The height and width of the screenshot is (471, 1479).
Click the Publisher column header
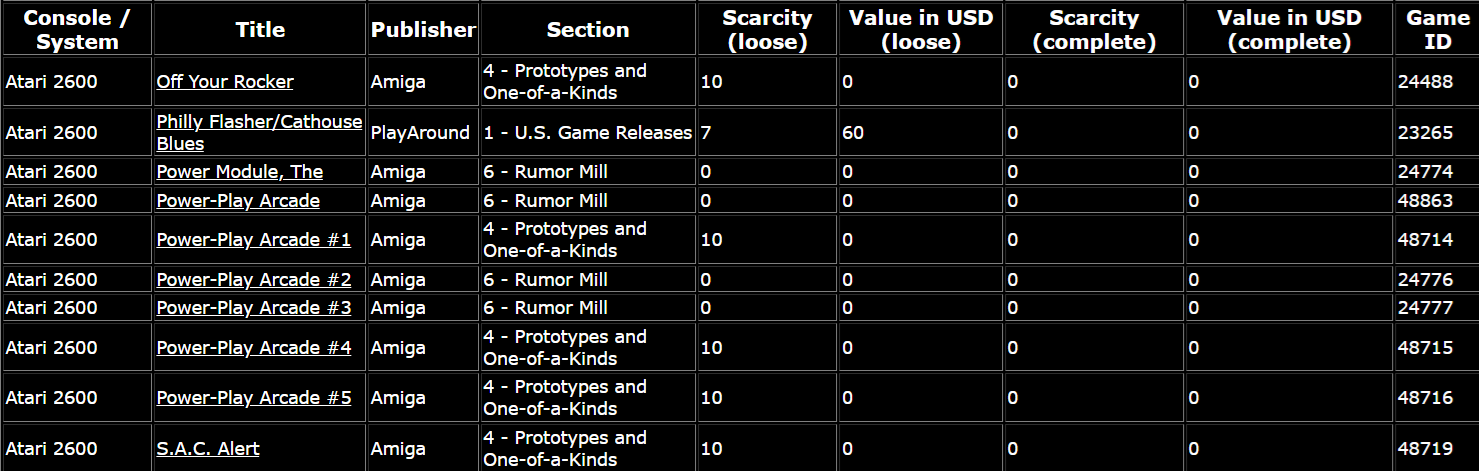tap(423, 30)
